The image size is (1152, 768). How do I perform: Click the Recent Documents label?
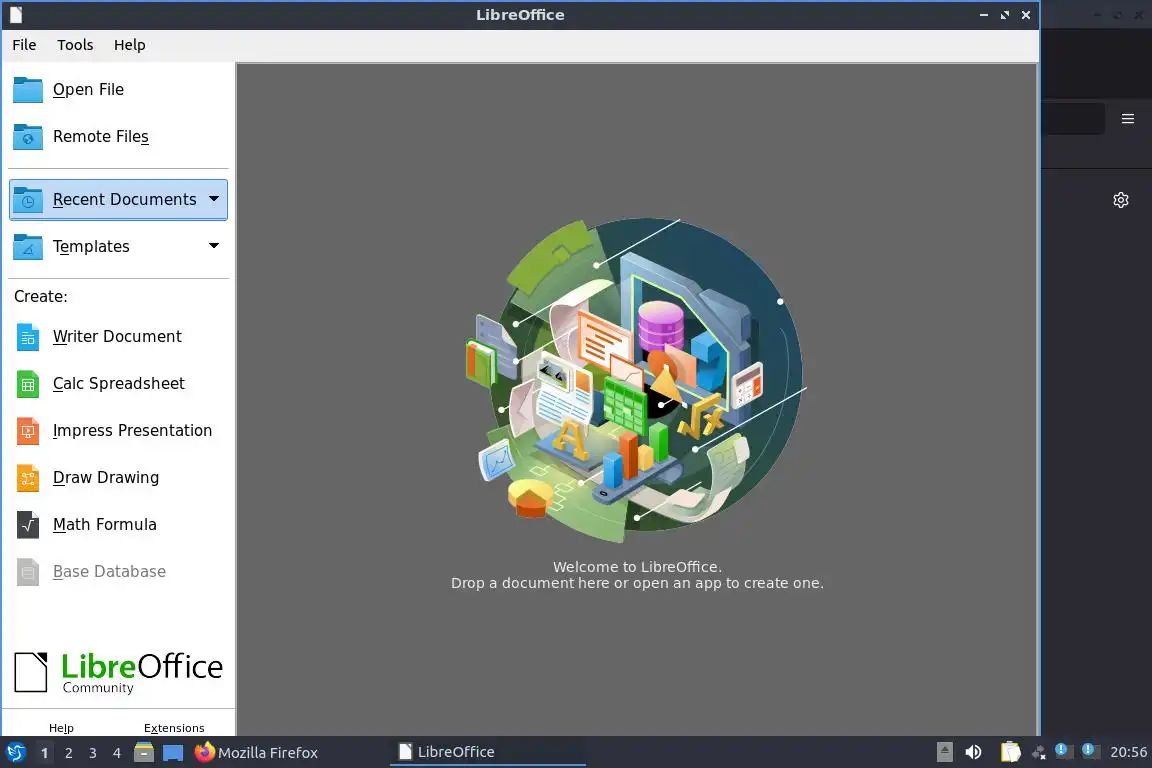point(125,200)
